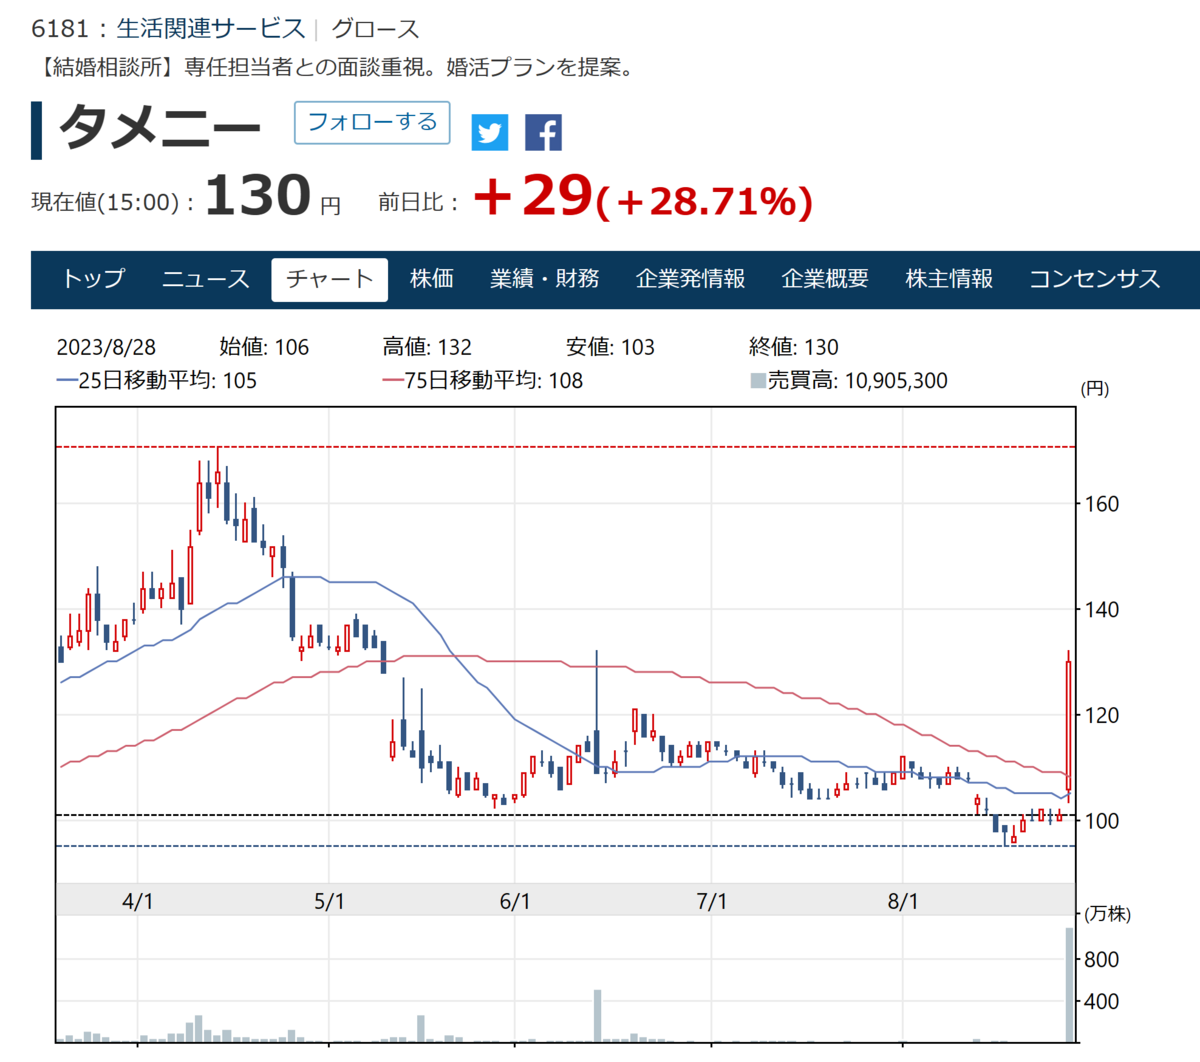Open the 株価 tab
This screenshot has height=1062, width=1200.
432,279
